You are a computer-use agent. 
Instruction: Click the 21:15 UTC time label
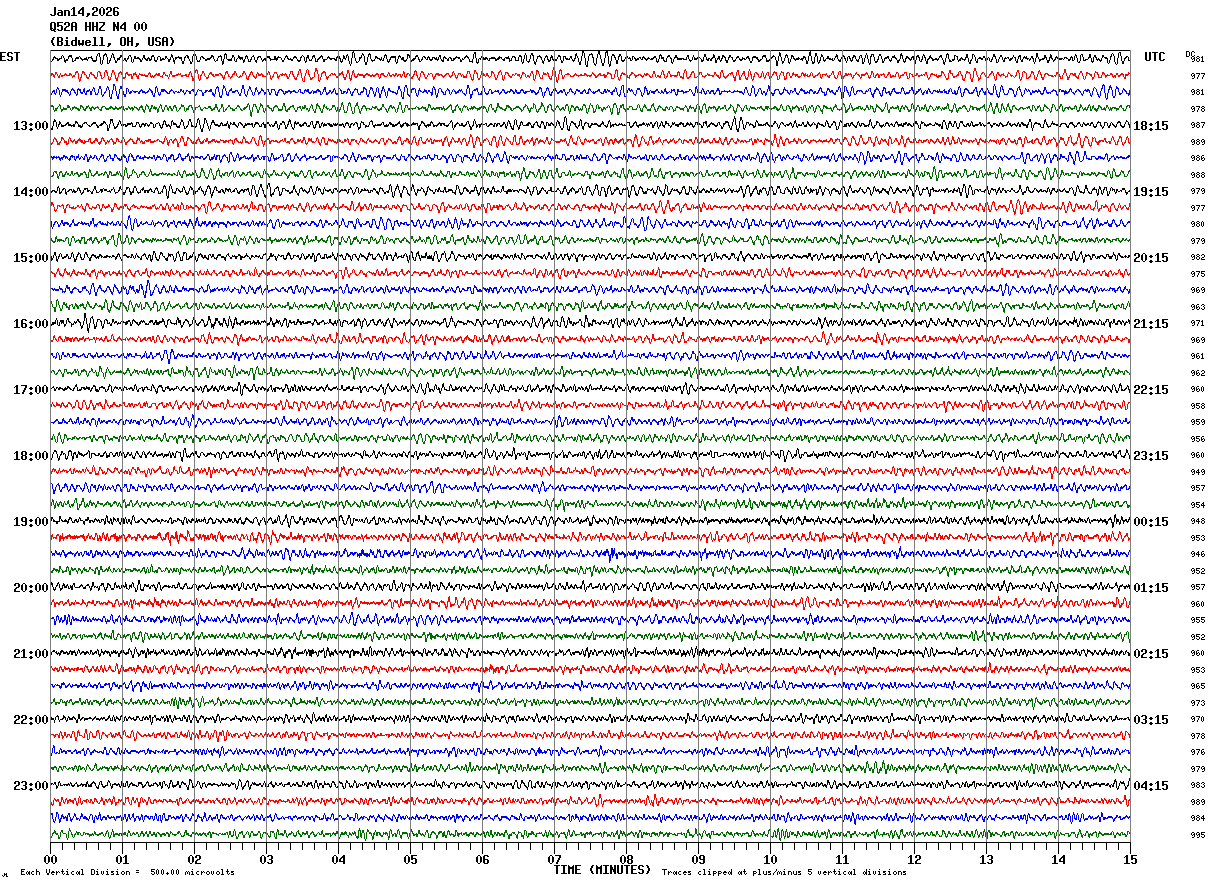point(1151,324)
